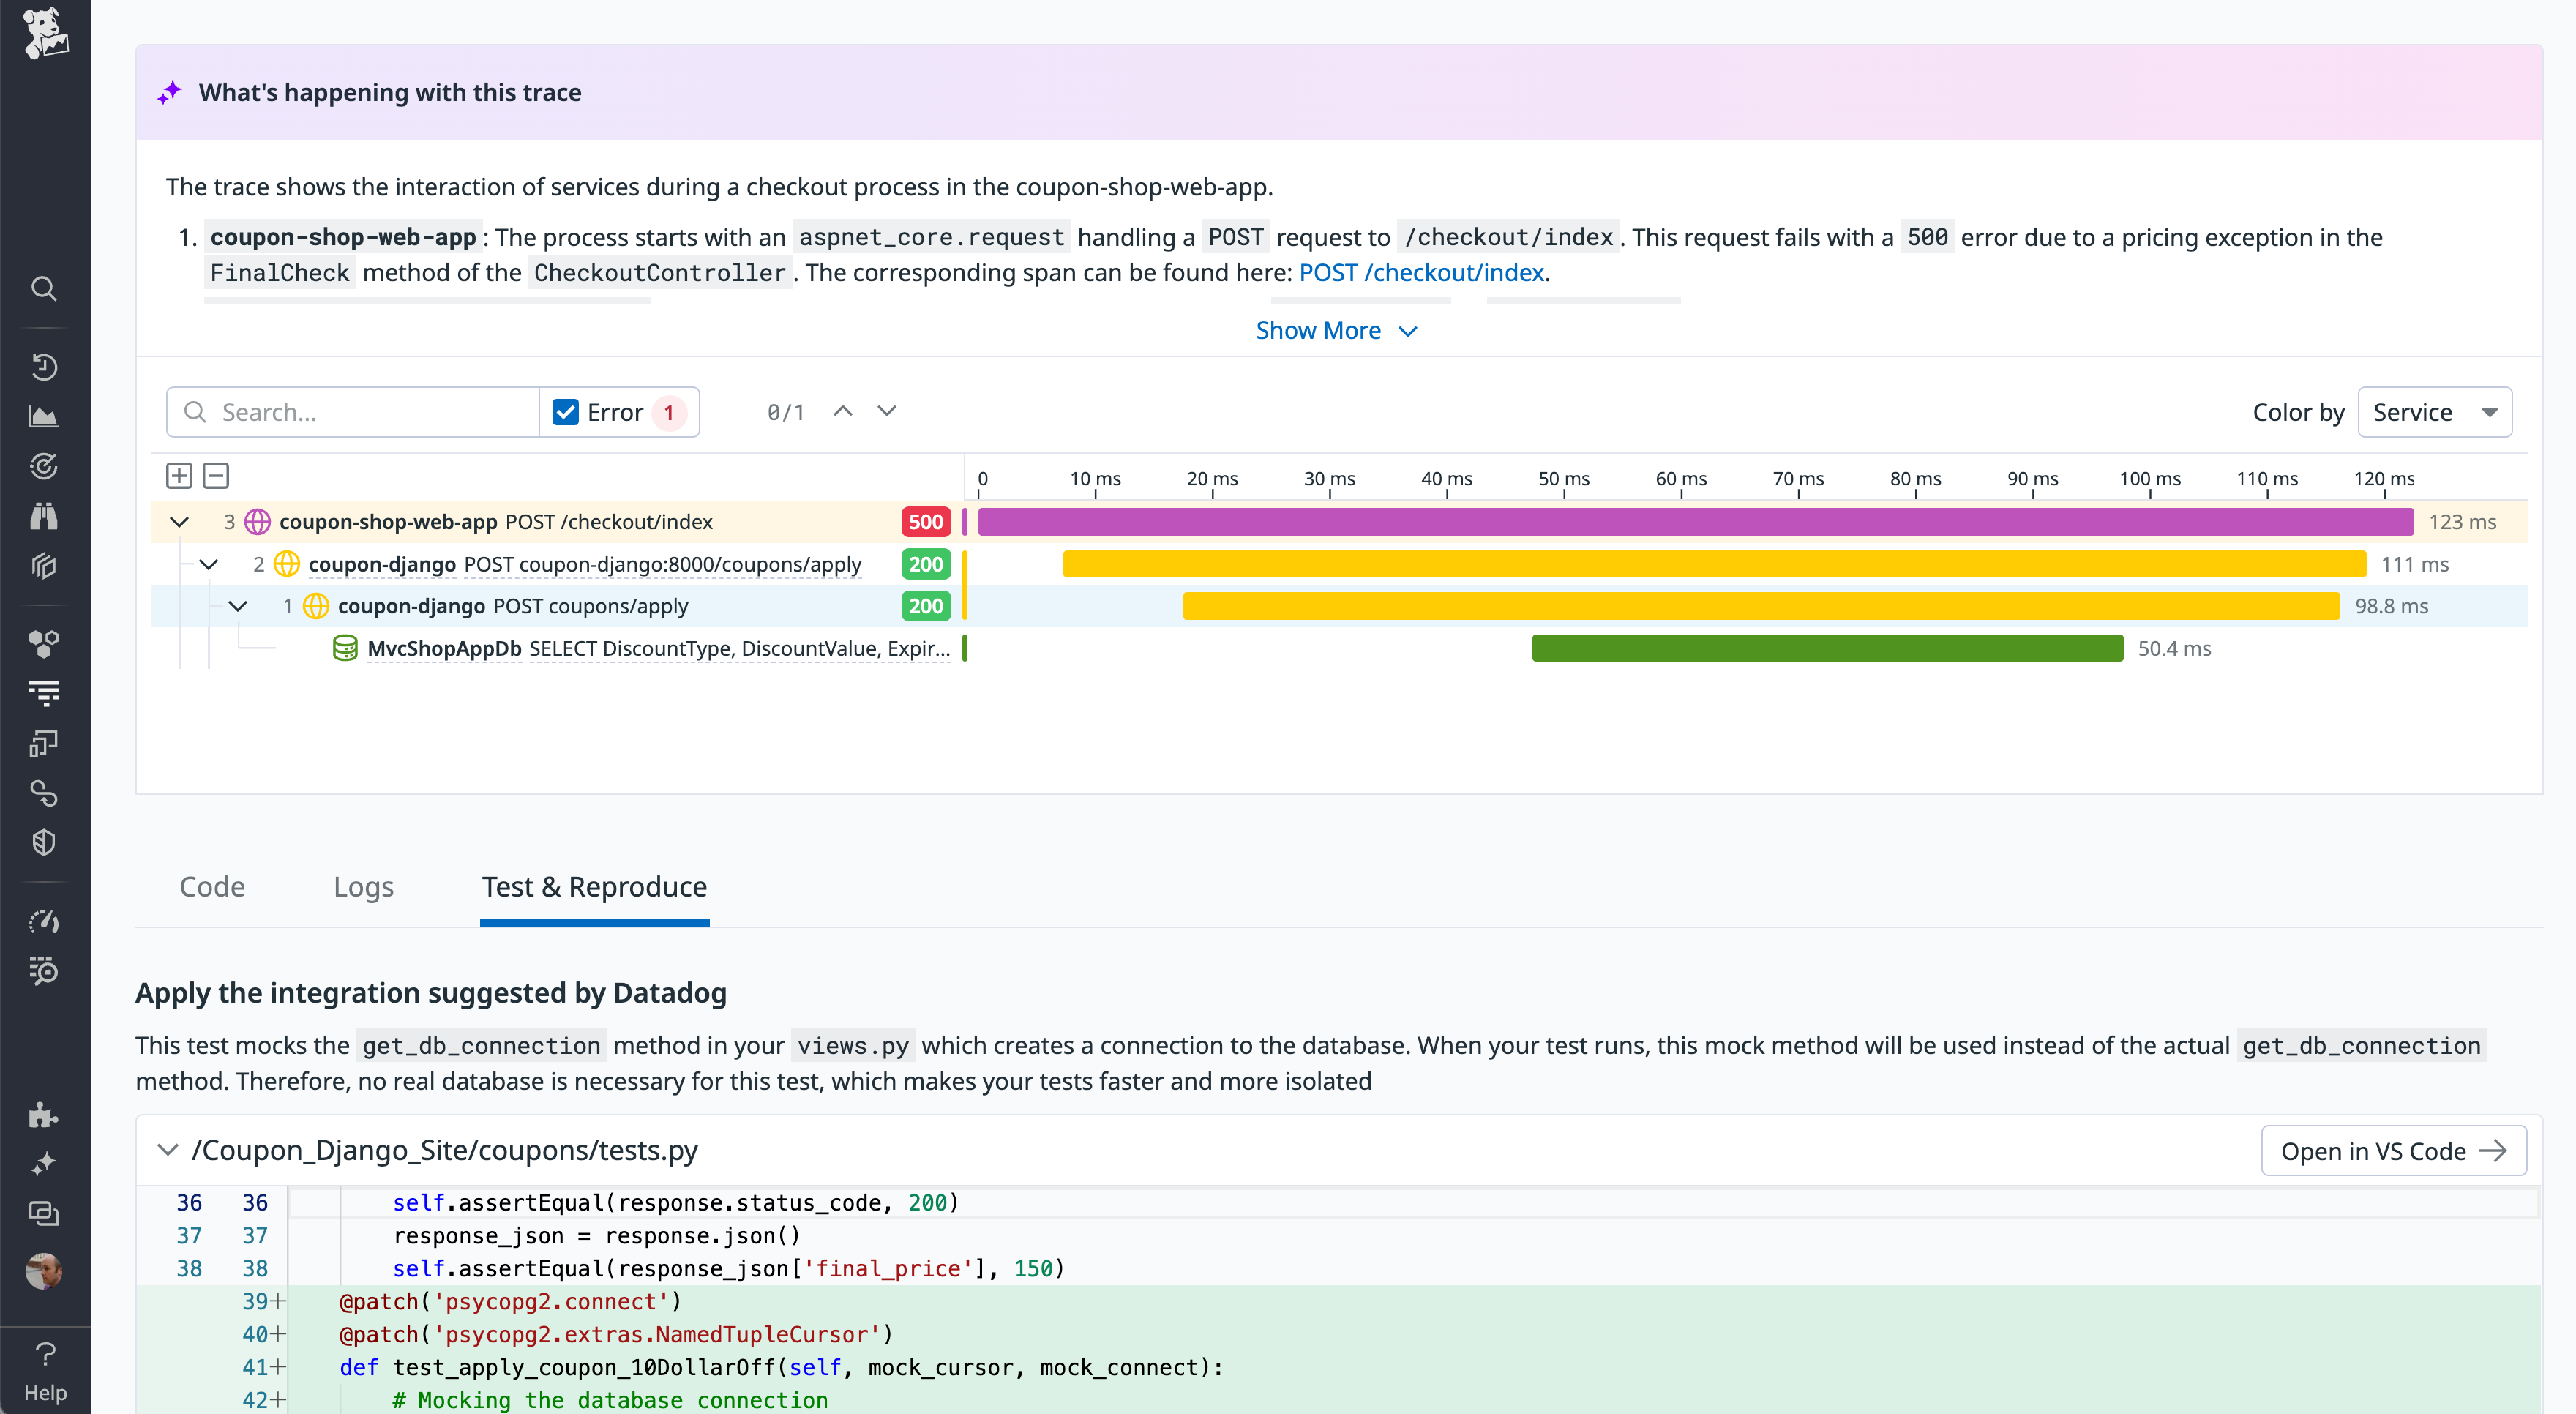Screen dimensions: 2576x1414
Task: Open the security shield icon in sidebar
Action: click(x=44, y=841)
